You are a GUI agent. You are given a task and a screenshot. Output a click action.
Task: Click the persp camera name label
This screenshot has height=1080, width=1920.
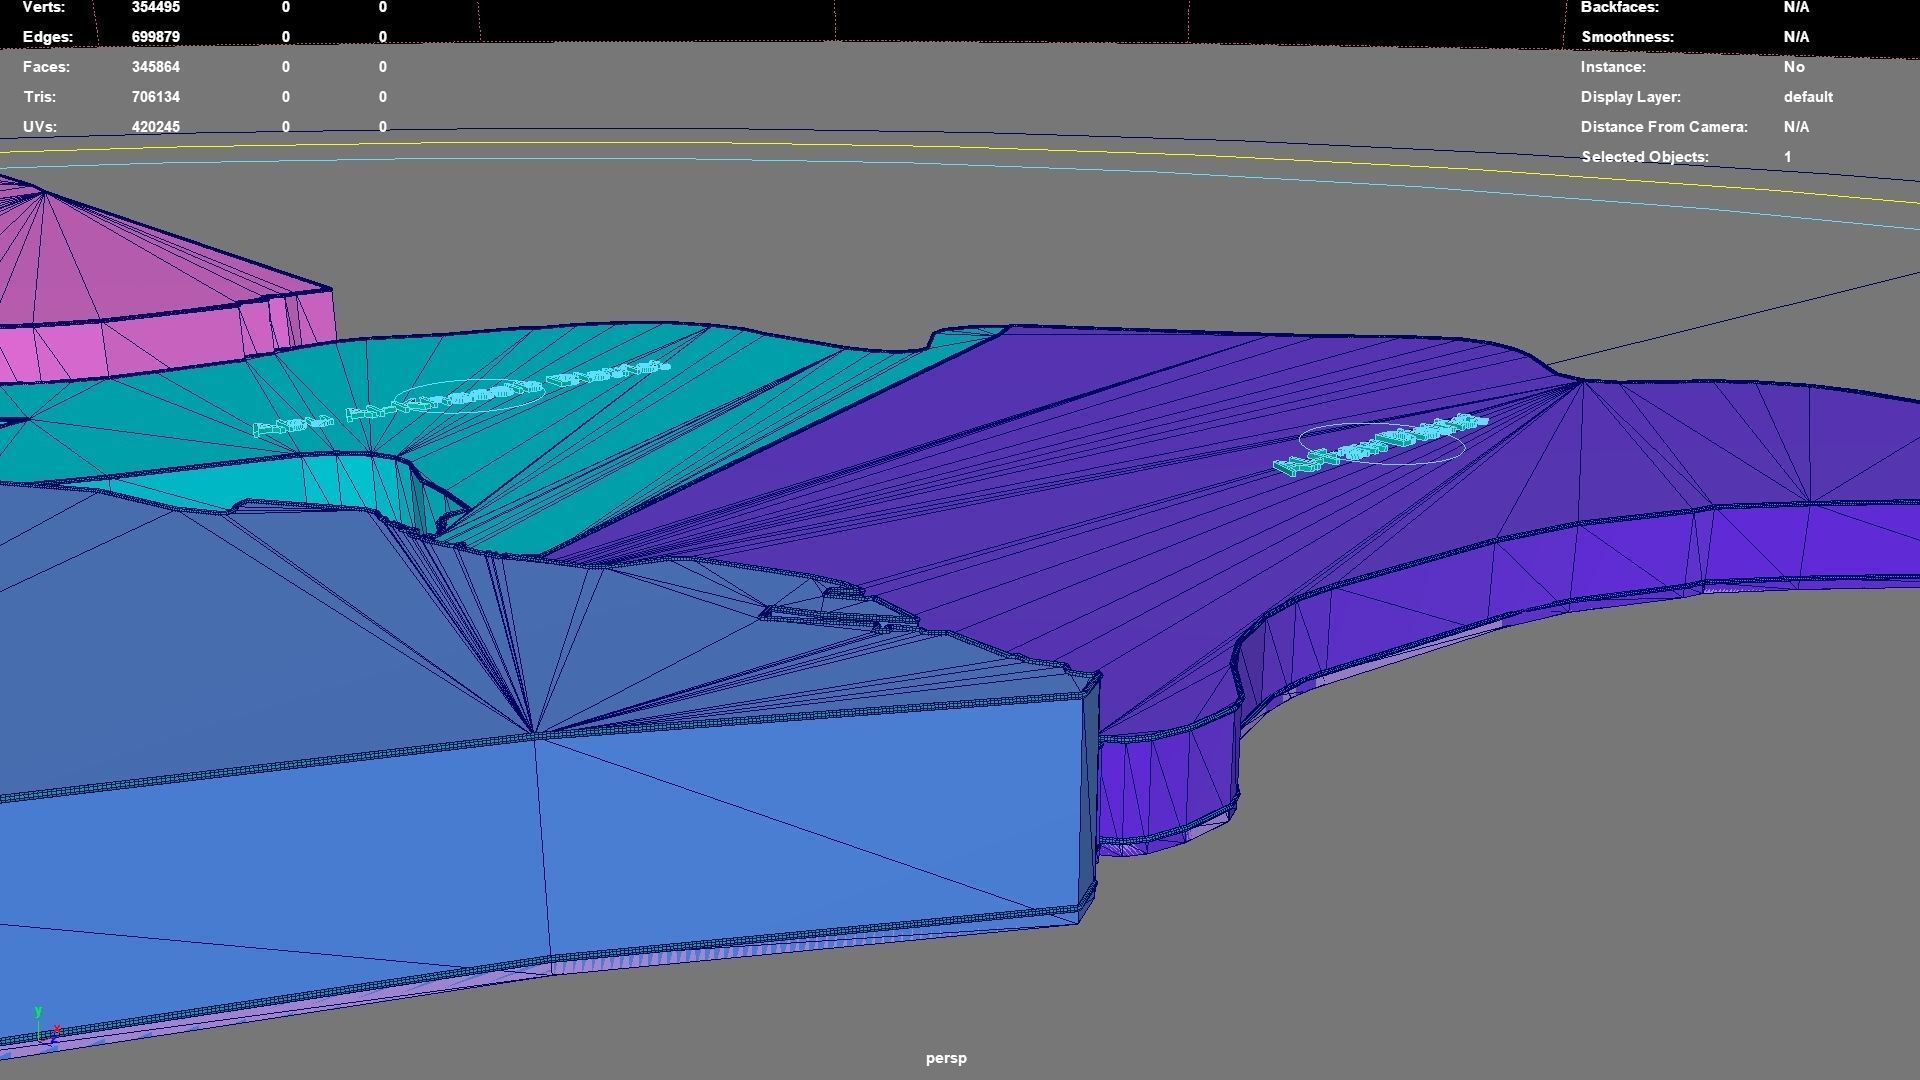pyautogui.click(x=946, y=1058)
